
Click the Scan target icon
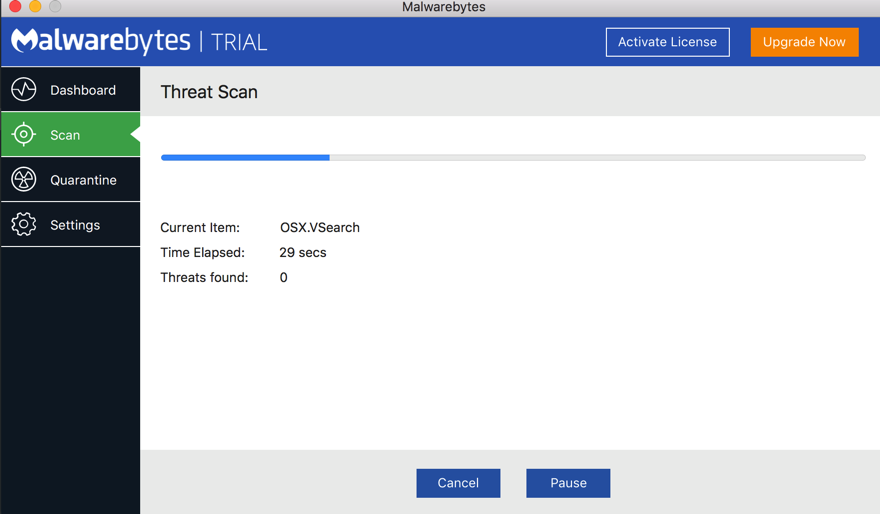[x=24, y=135]
